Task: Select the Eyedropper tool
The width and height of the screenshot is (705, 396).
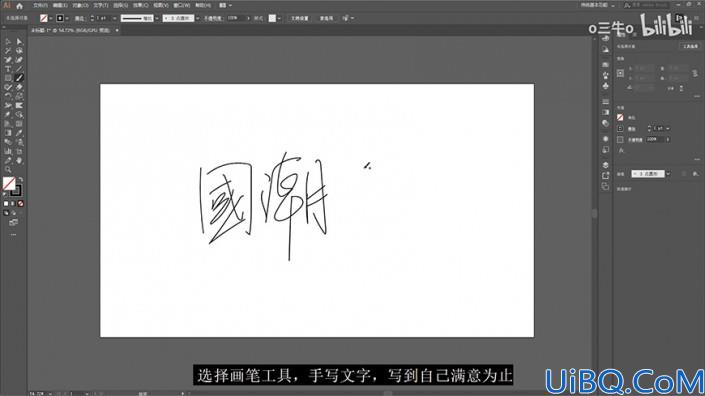Action: 19,133
